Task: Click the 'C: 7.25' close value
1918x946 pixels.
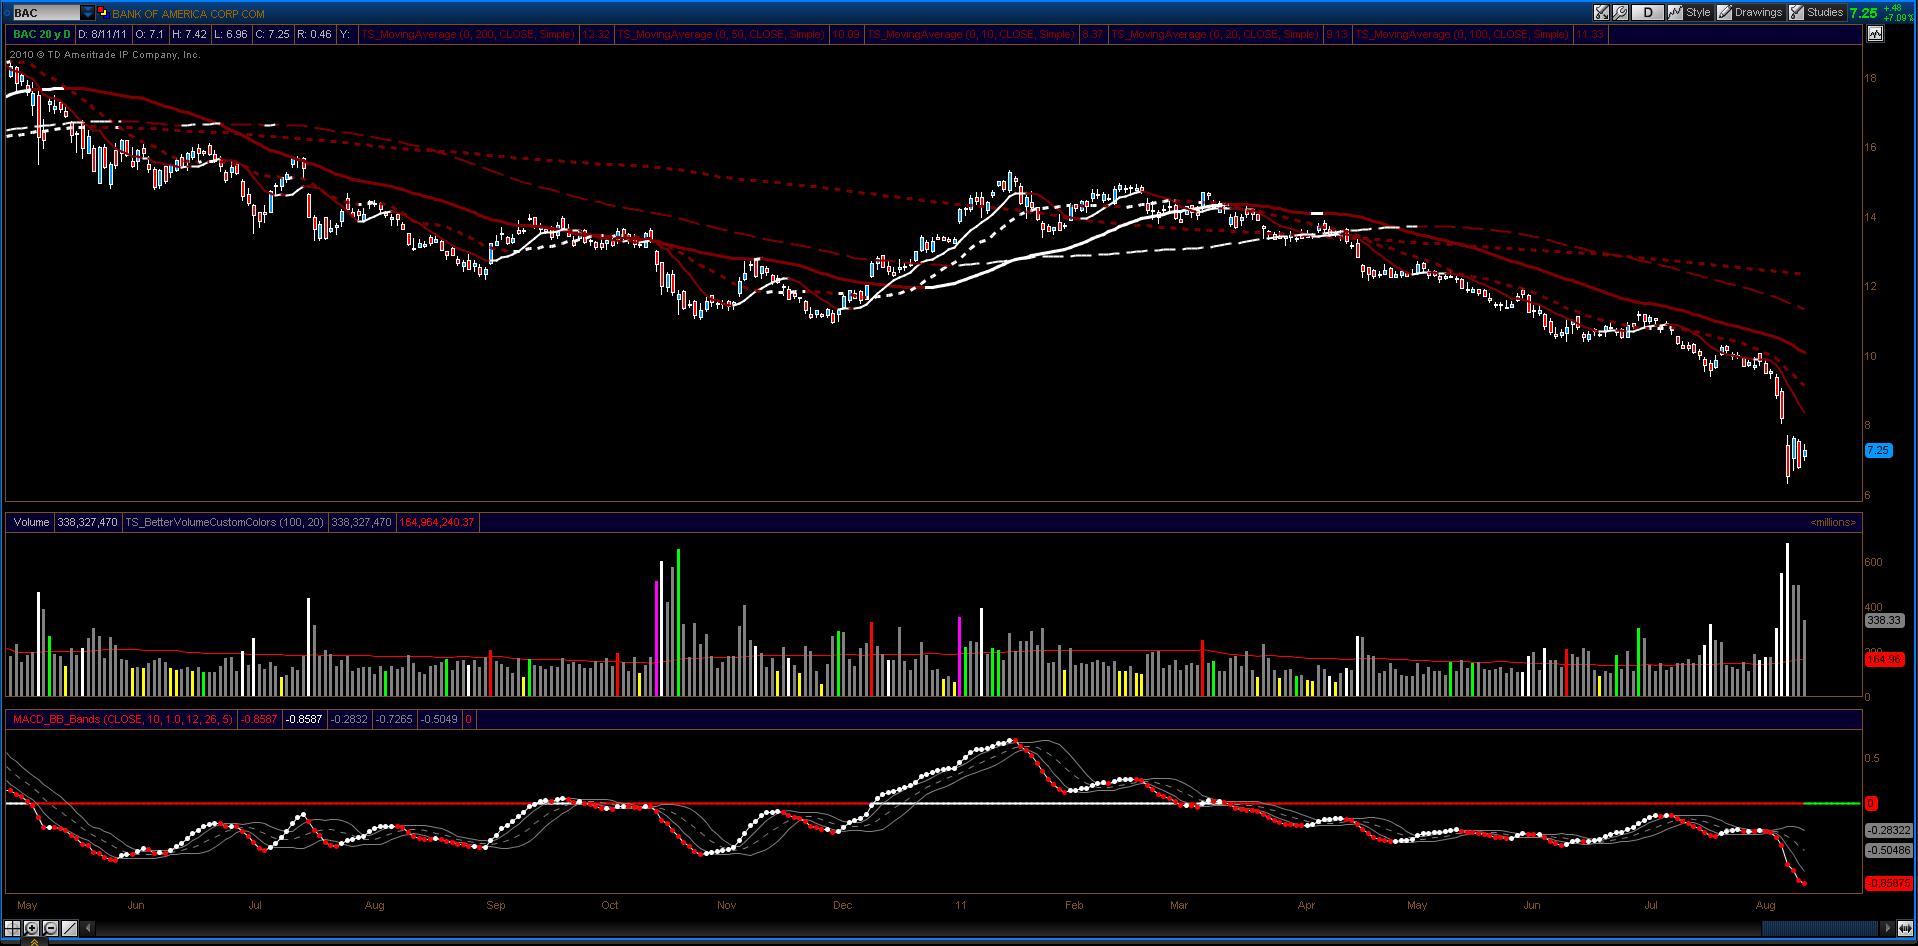Action: click(x=272, y=34)
